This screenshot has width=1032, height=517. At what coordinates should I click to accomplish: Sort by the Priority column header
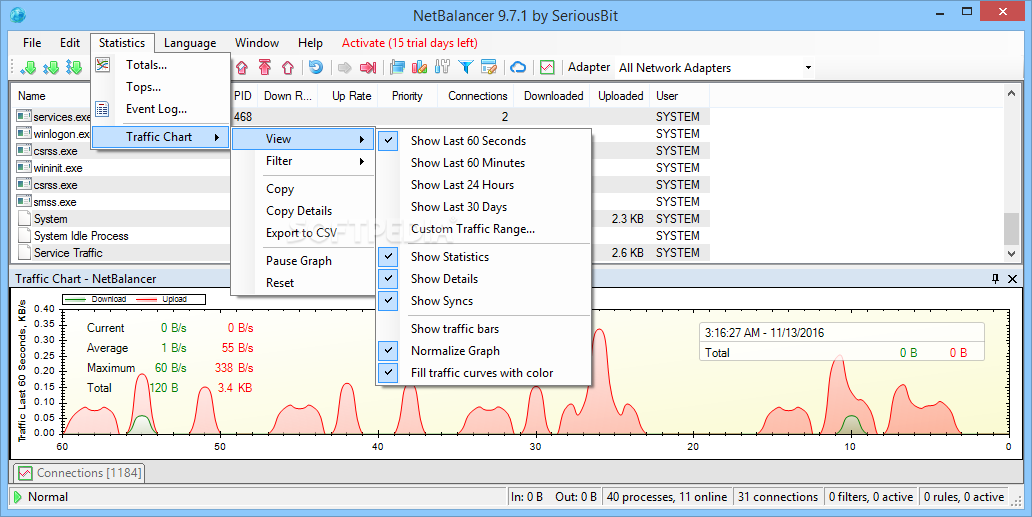pos(407,96)
